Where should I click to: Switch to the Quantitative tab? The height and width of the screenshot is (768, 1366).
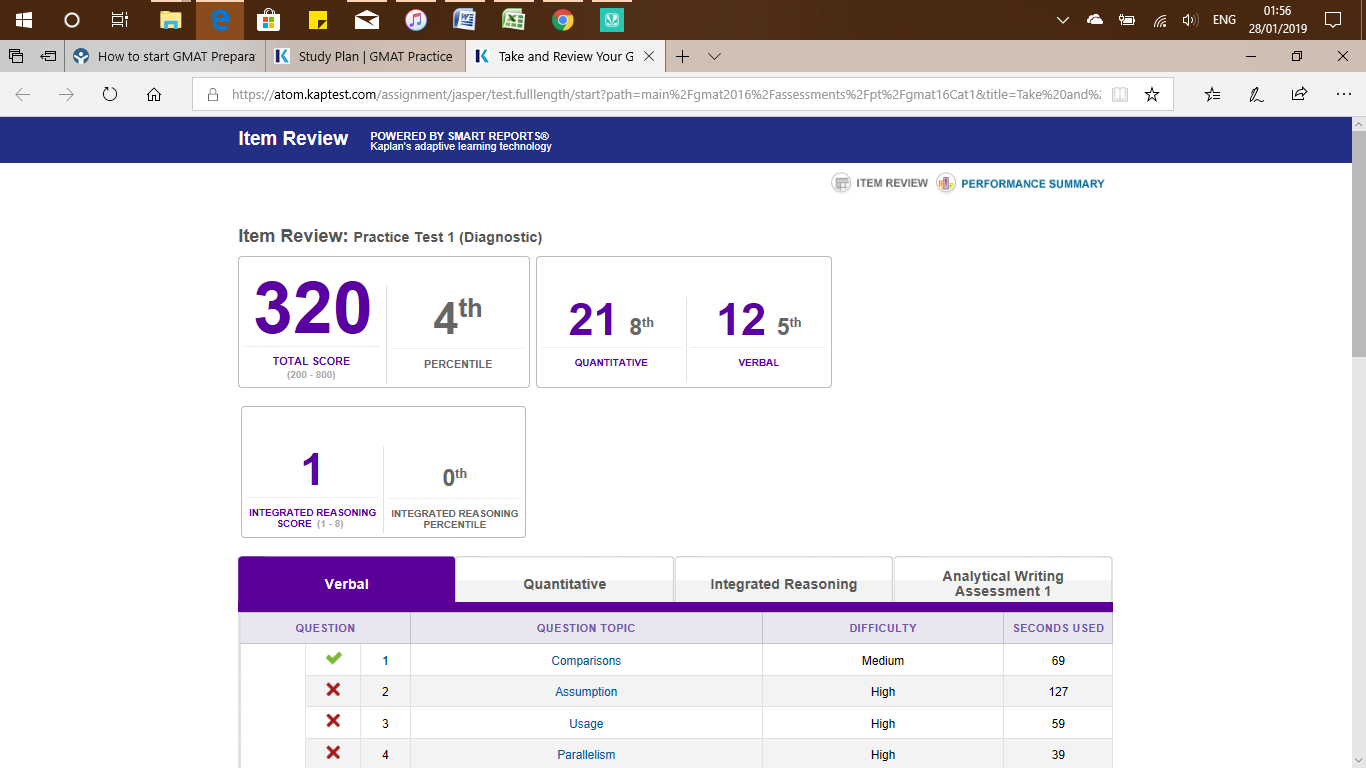tap(564, 584)
